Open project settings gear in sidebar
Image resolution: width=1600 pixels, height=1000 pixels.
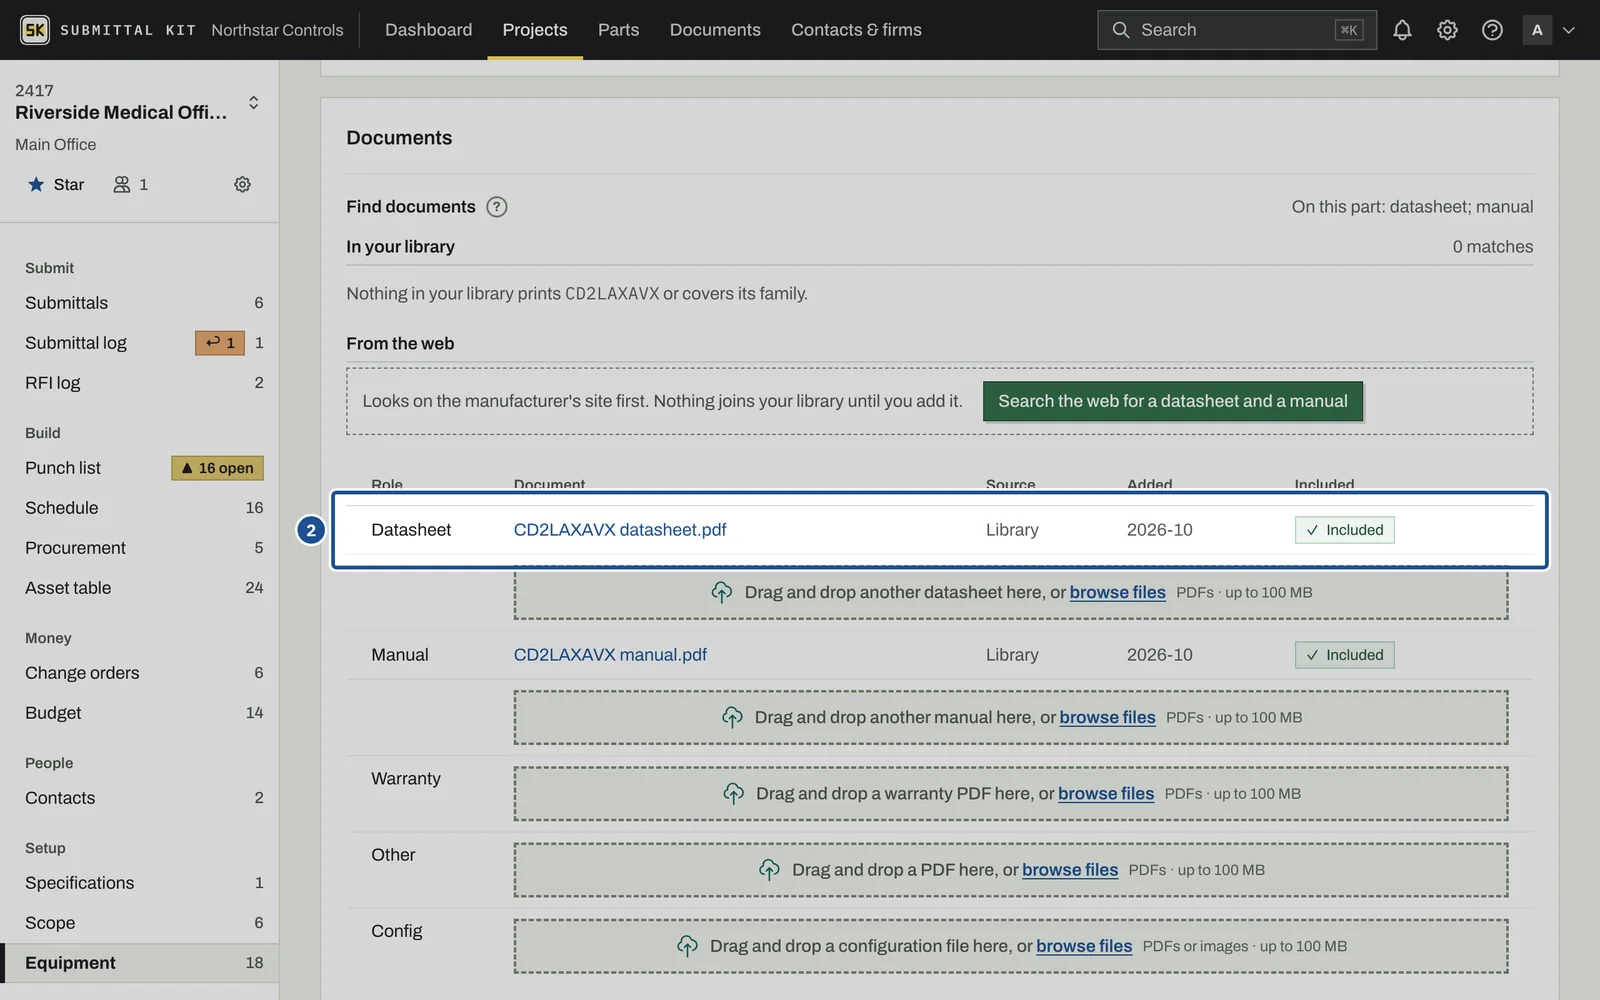(x=242, y=185)
